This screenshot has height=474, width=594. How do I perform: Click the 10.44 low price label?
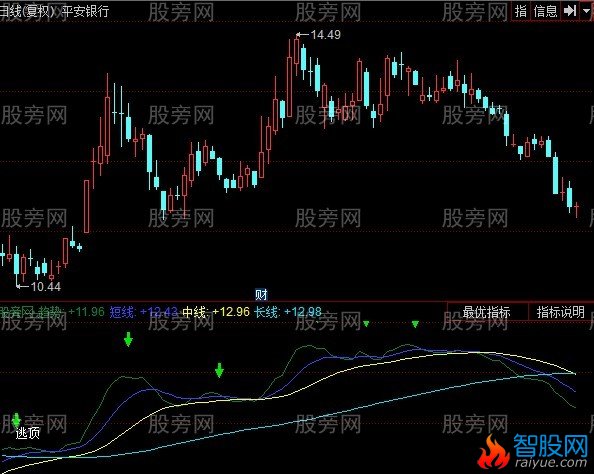pyautogui.click(x=46, y=286)
